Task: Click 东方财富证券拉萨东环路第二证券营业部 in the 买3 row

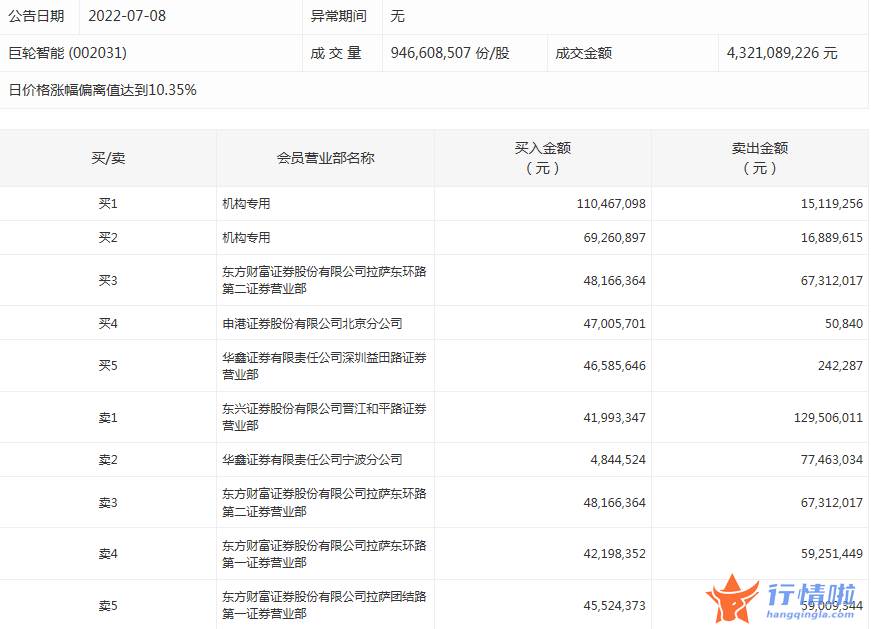Action: (324, 280)
